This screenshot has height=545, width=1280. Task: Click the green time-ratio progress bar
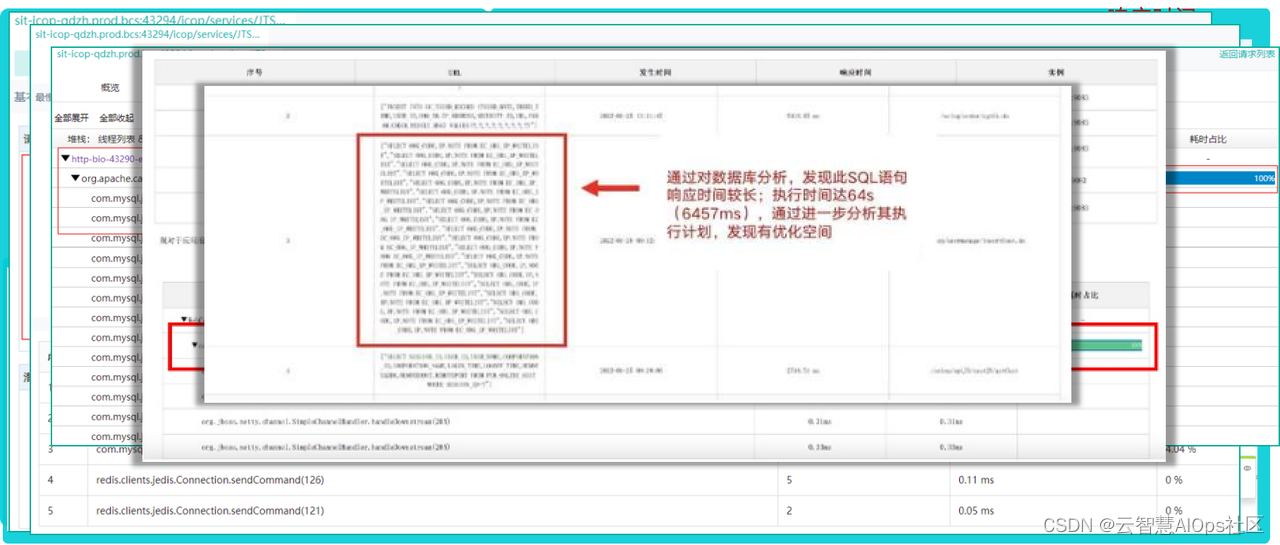click(x=1105, y=345)
